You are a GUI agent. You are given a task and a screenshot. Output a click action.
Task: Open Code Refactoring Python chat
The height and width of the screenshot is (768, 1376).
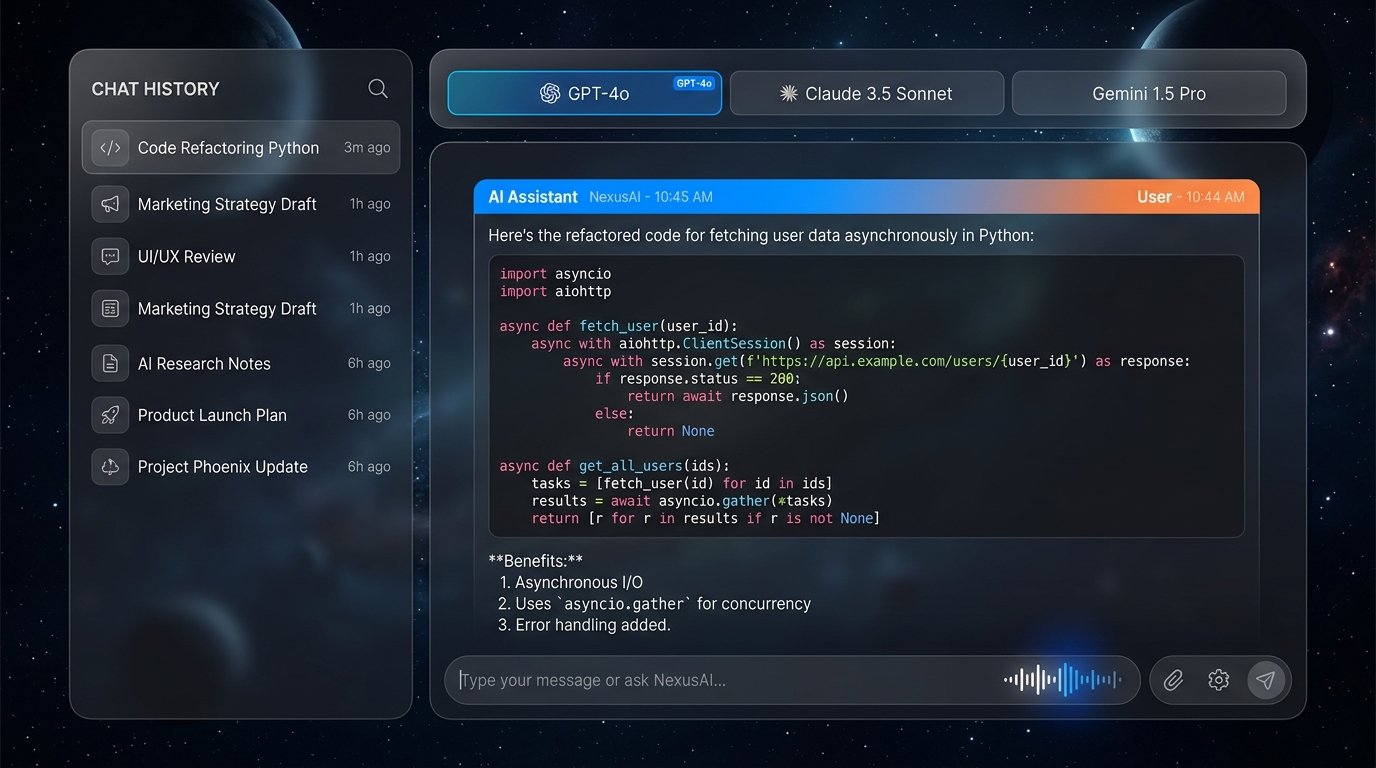click(241, 148)
